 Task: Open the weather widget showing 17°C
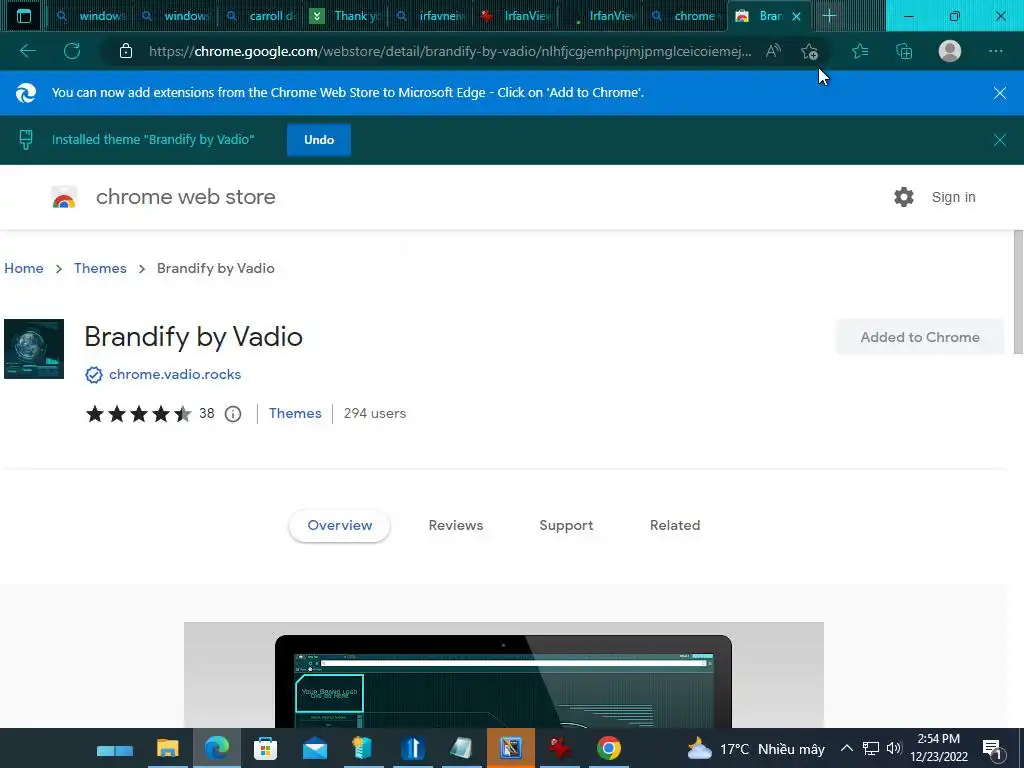coord(756,748)
